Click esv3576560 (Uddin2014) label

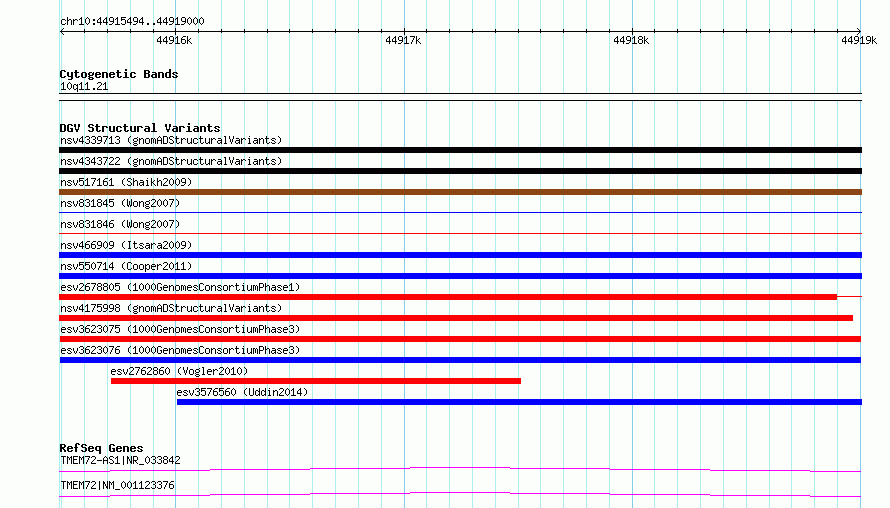242,392
